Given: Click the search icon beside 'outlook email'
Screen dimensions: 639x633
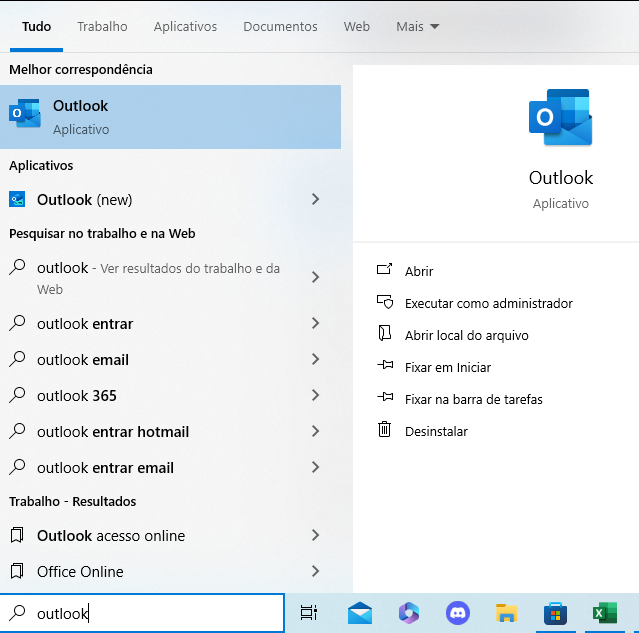Looking at the screenshot, I should click(x=17, y=360).
